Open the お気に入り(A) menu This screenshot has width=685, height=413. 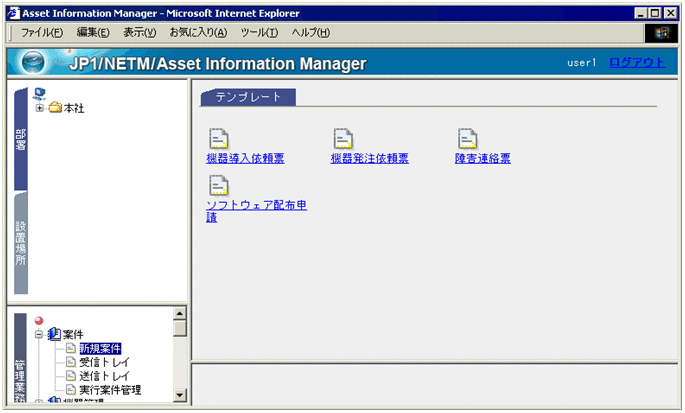[x=198, y=33]
